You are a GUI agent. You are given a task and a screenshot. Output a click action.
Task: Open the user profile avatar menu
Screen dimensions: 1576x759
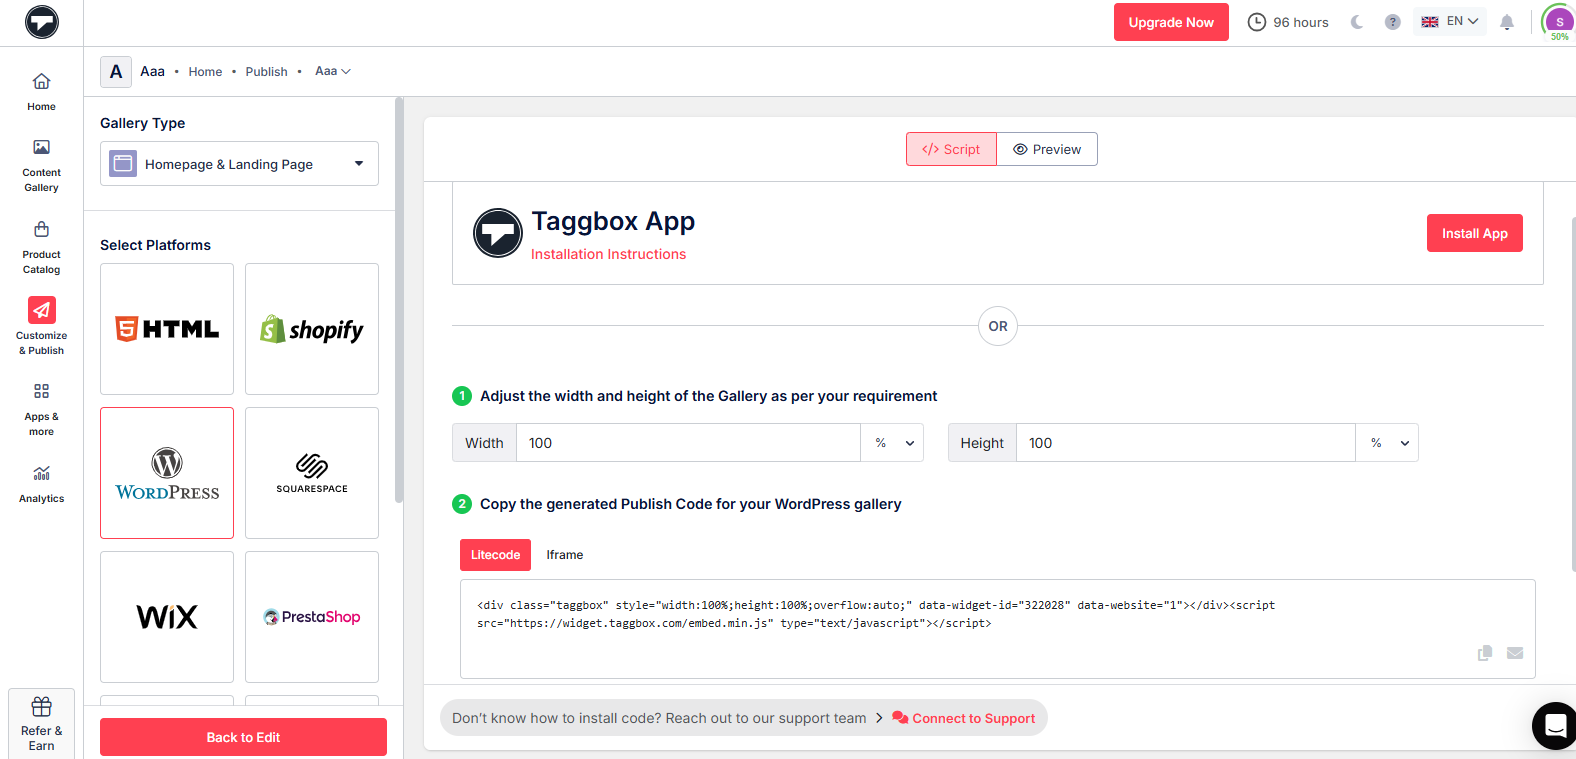click(1559, 21)
